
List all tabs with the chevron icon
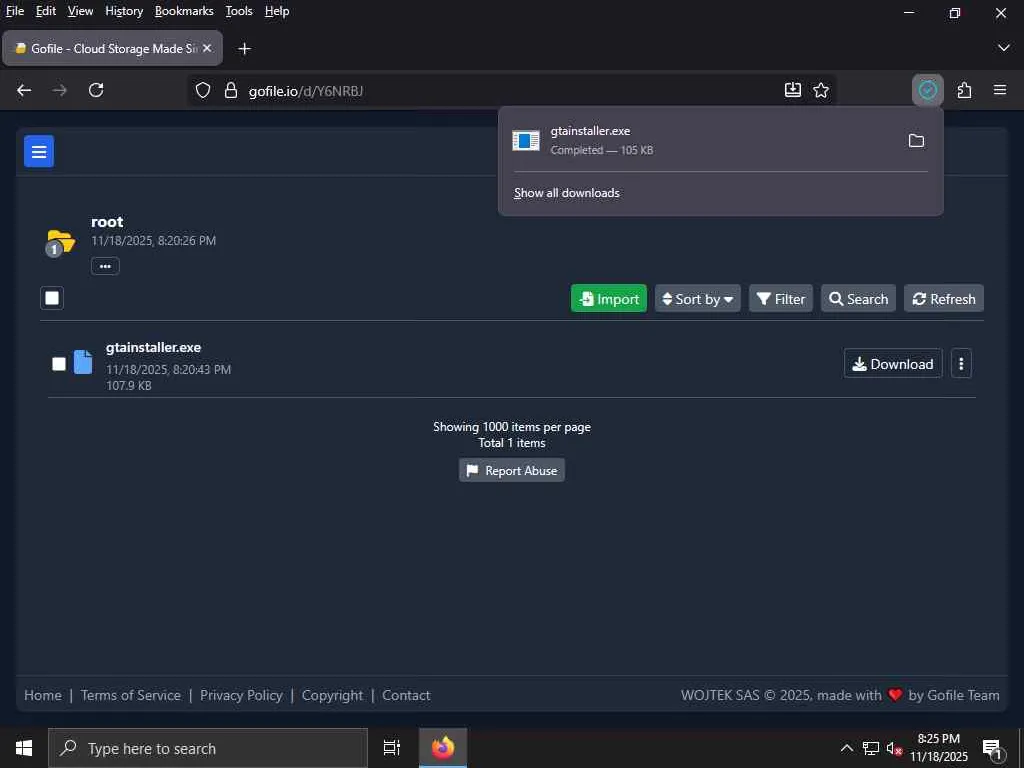tap(1004, 48)
